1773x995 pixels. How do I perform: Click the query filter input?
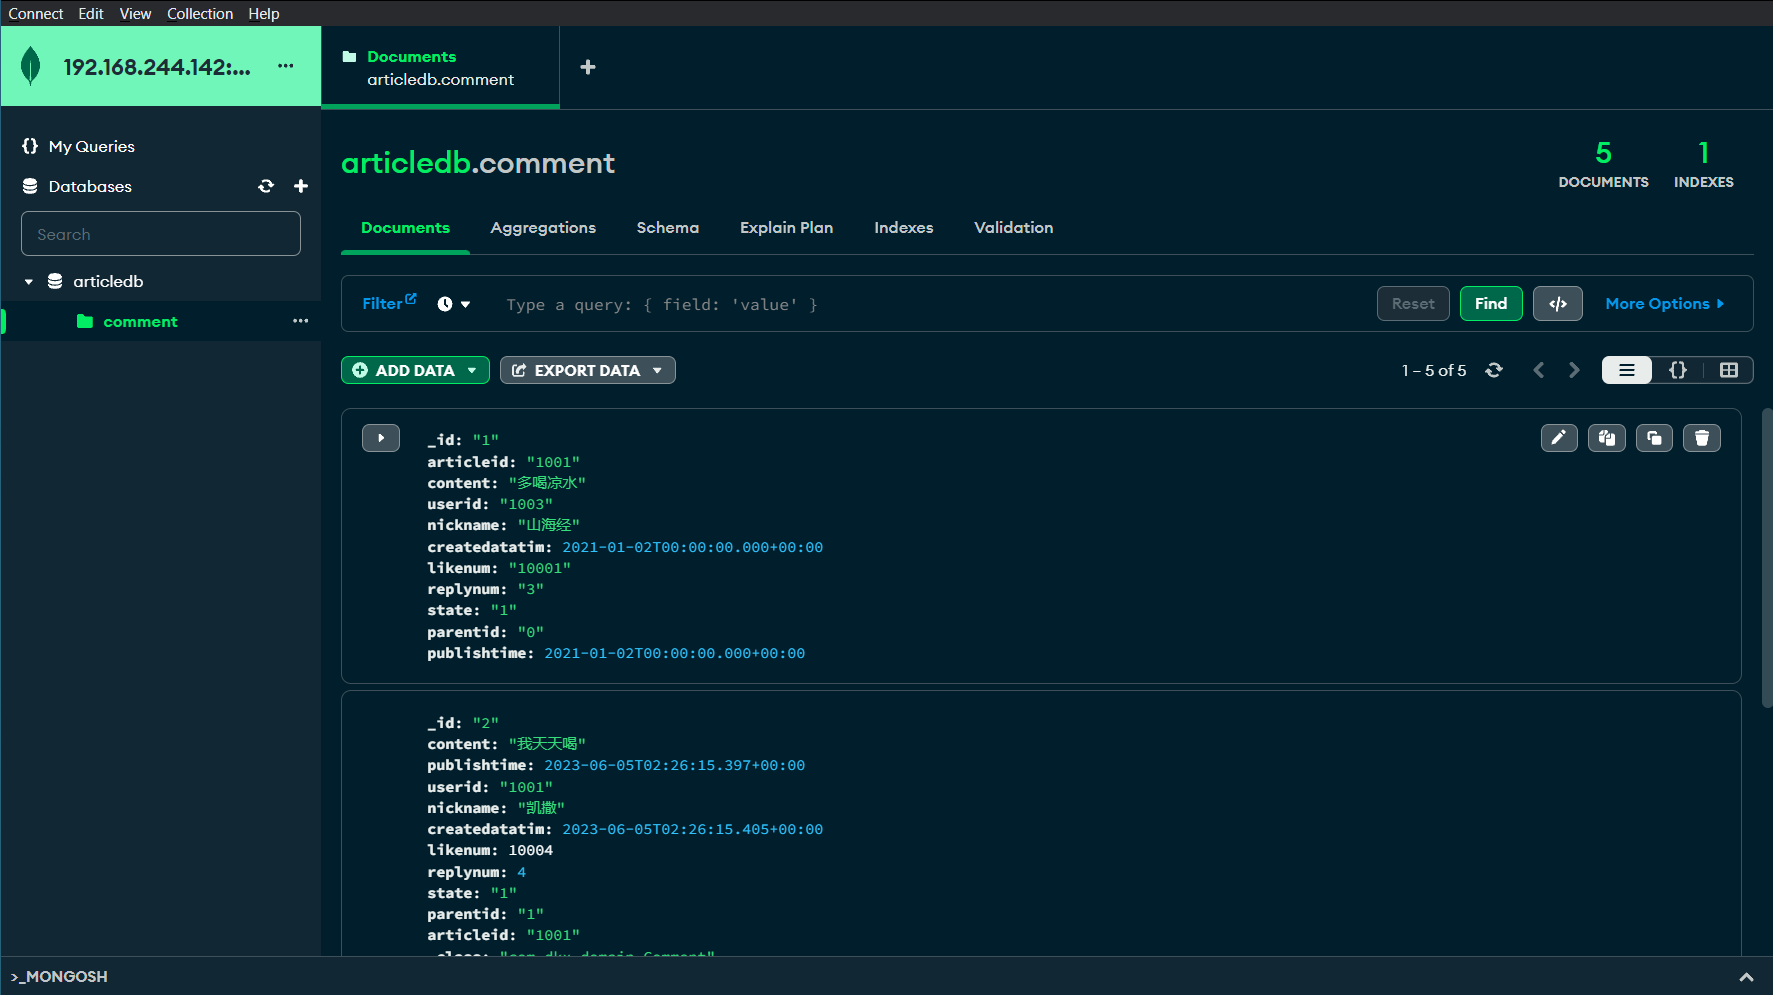pyautogui.click(x=930, y=304)
